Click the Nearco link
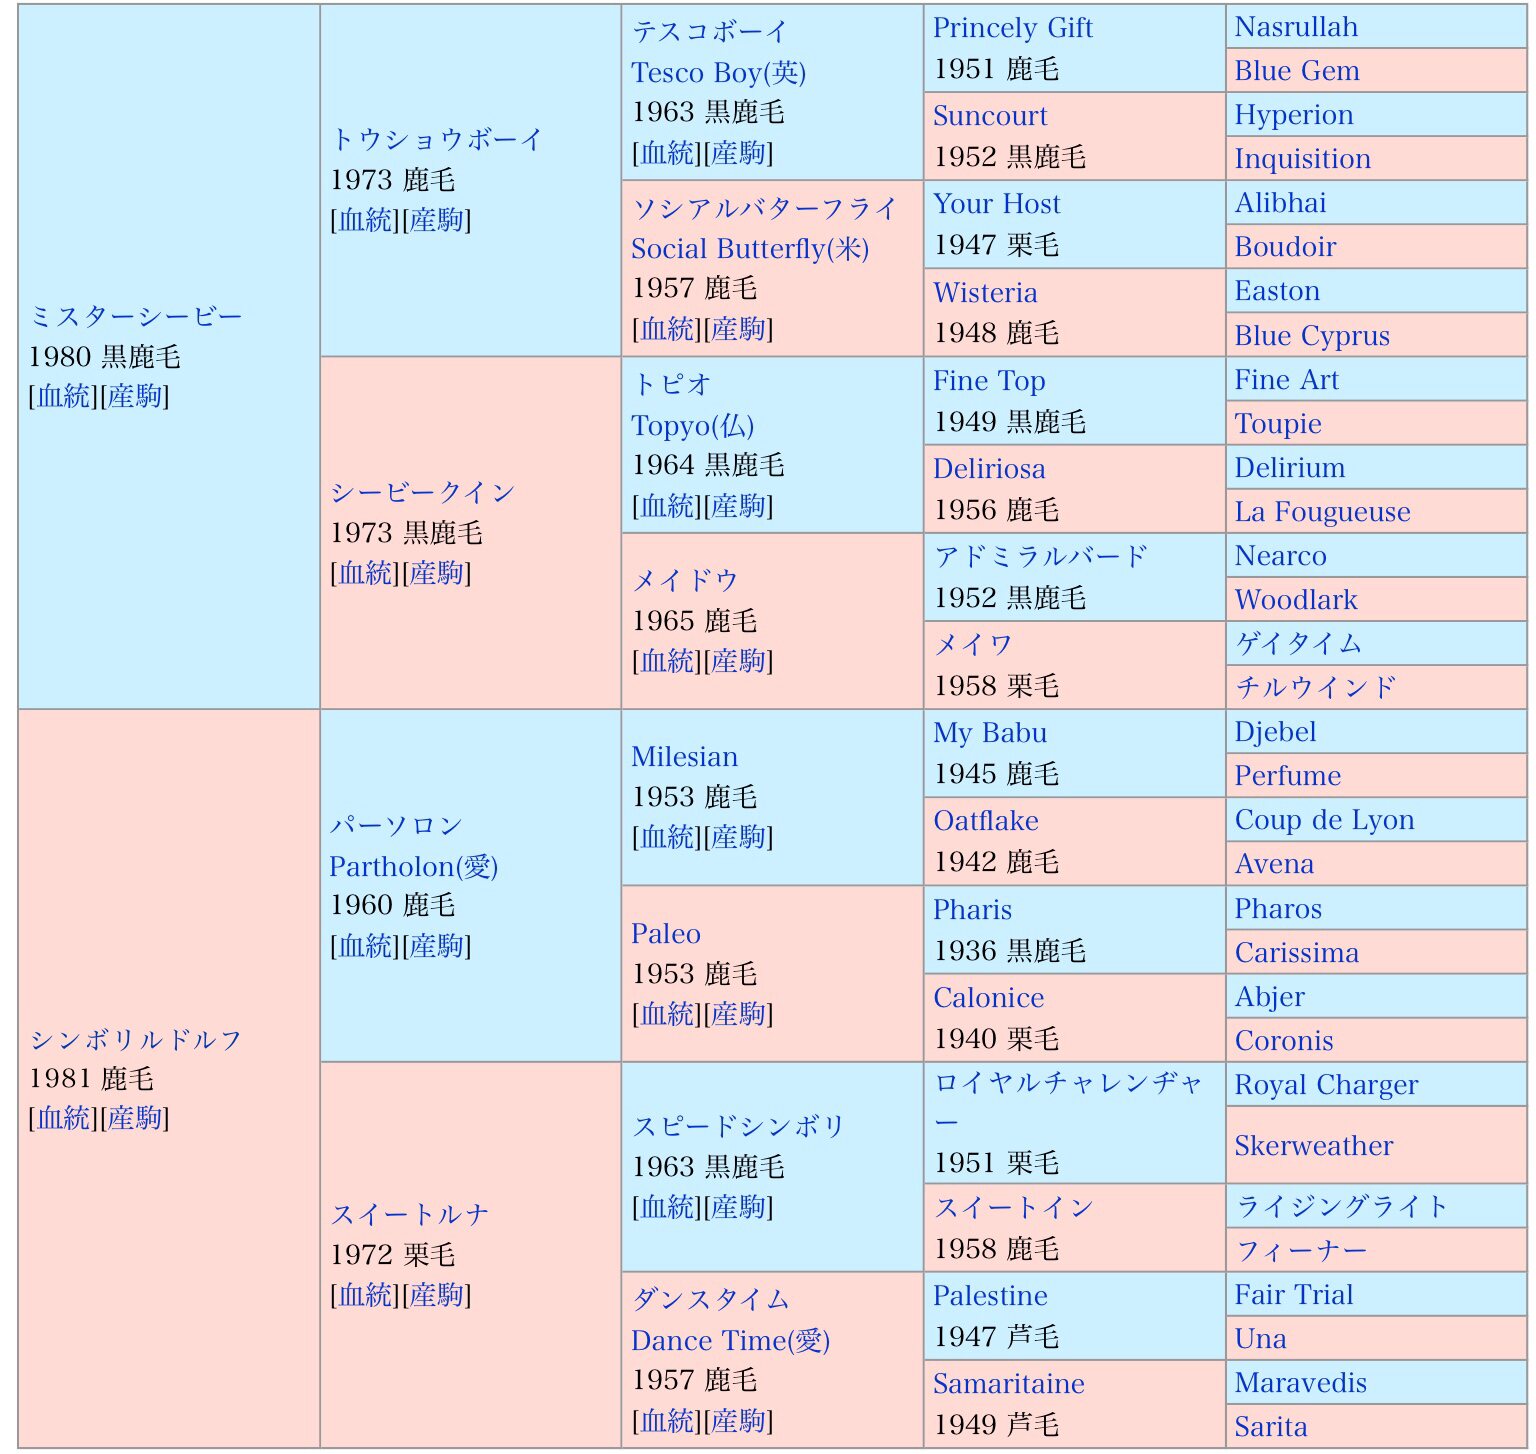 click(x=1280, y=556)
